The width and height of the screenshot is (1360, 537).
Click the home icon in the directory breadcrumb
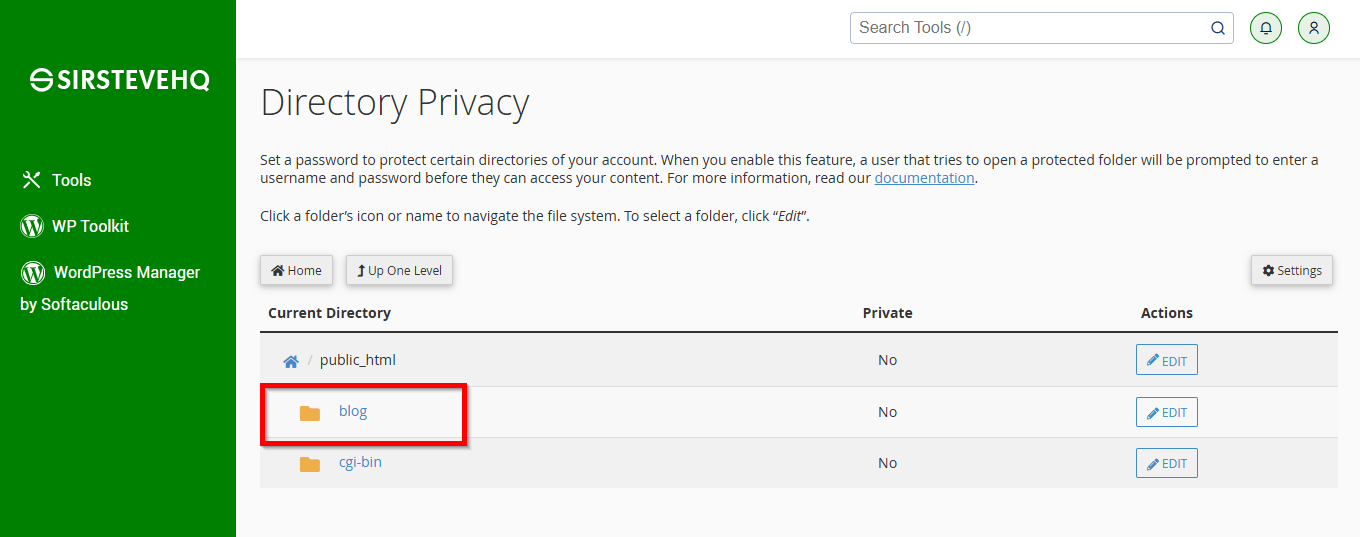tap(291, 361)
